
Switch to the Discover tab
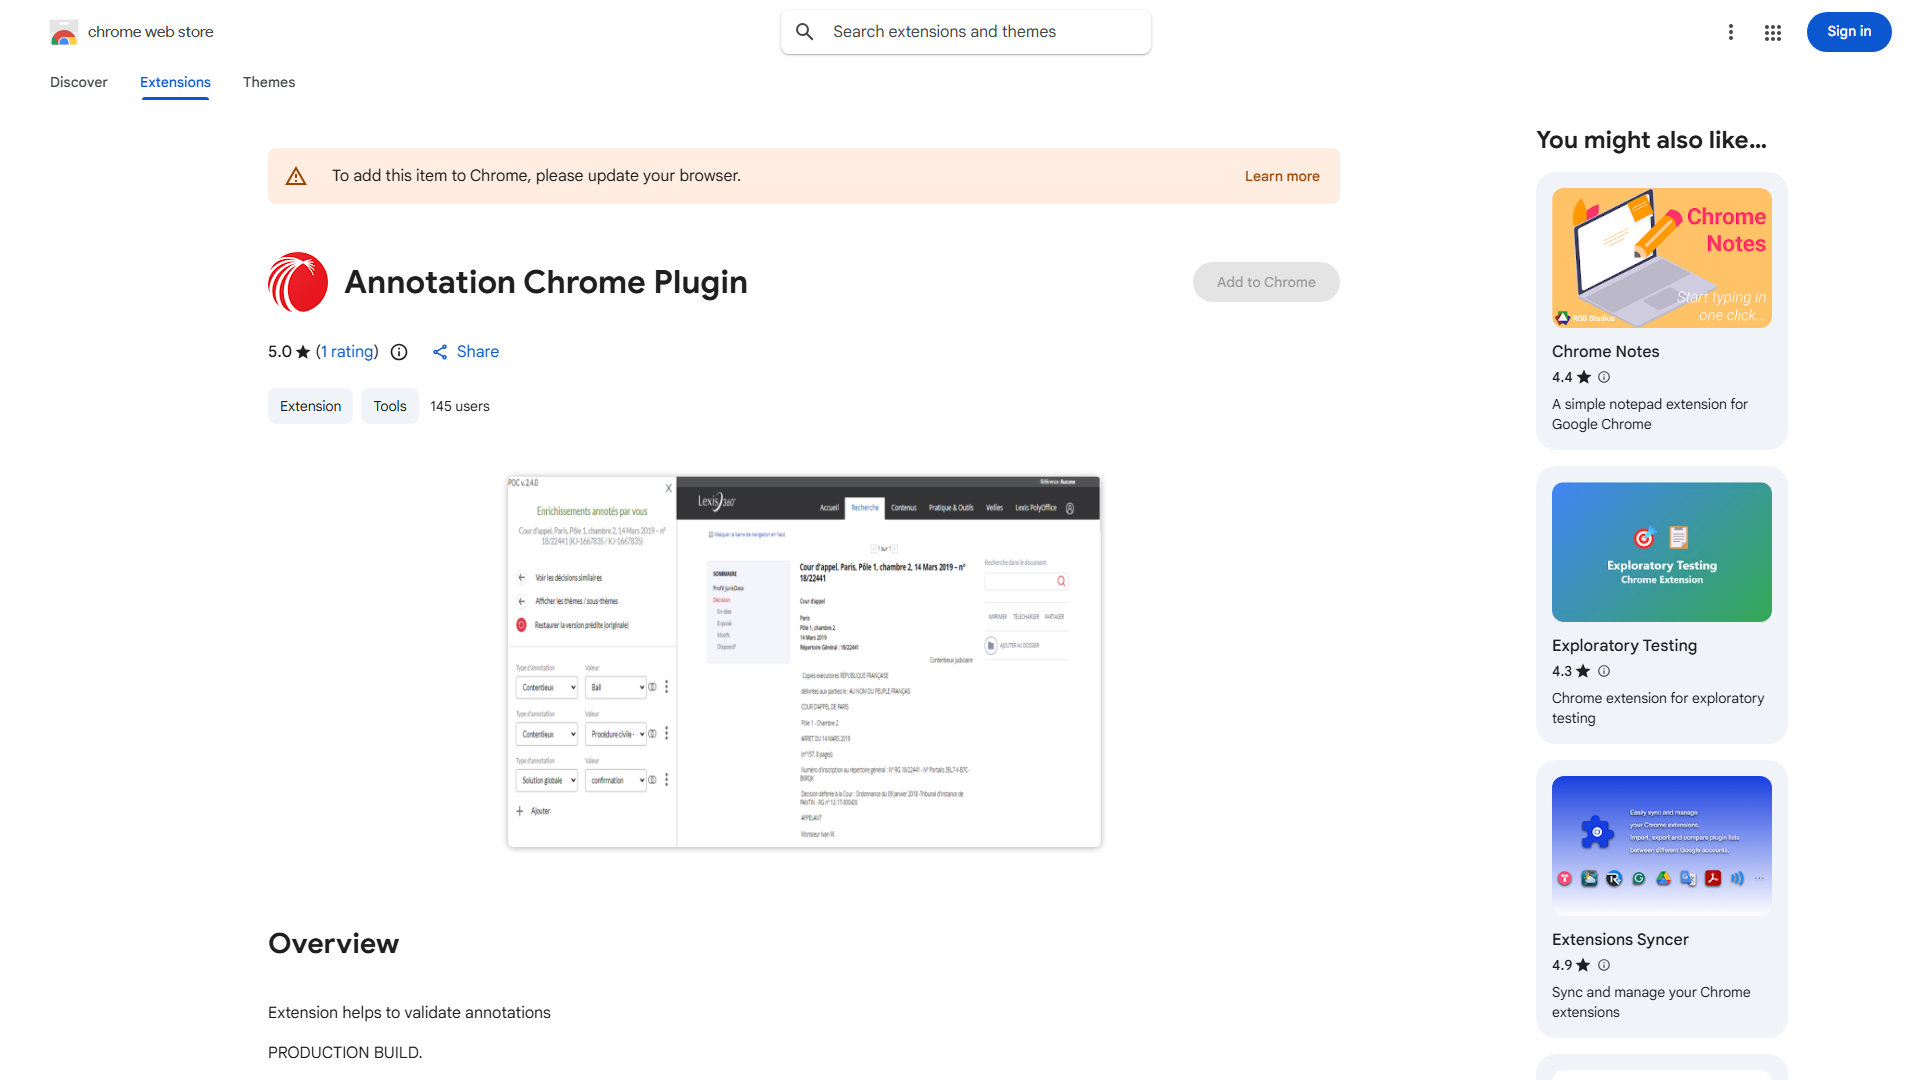(x=78, y=82)
